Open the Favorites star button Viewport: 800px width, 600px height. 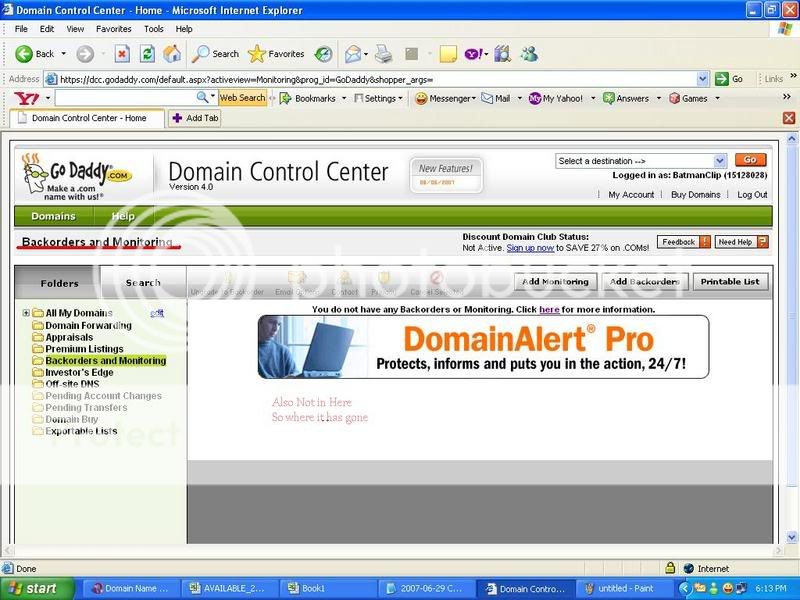point(257,54)
